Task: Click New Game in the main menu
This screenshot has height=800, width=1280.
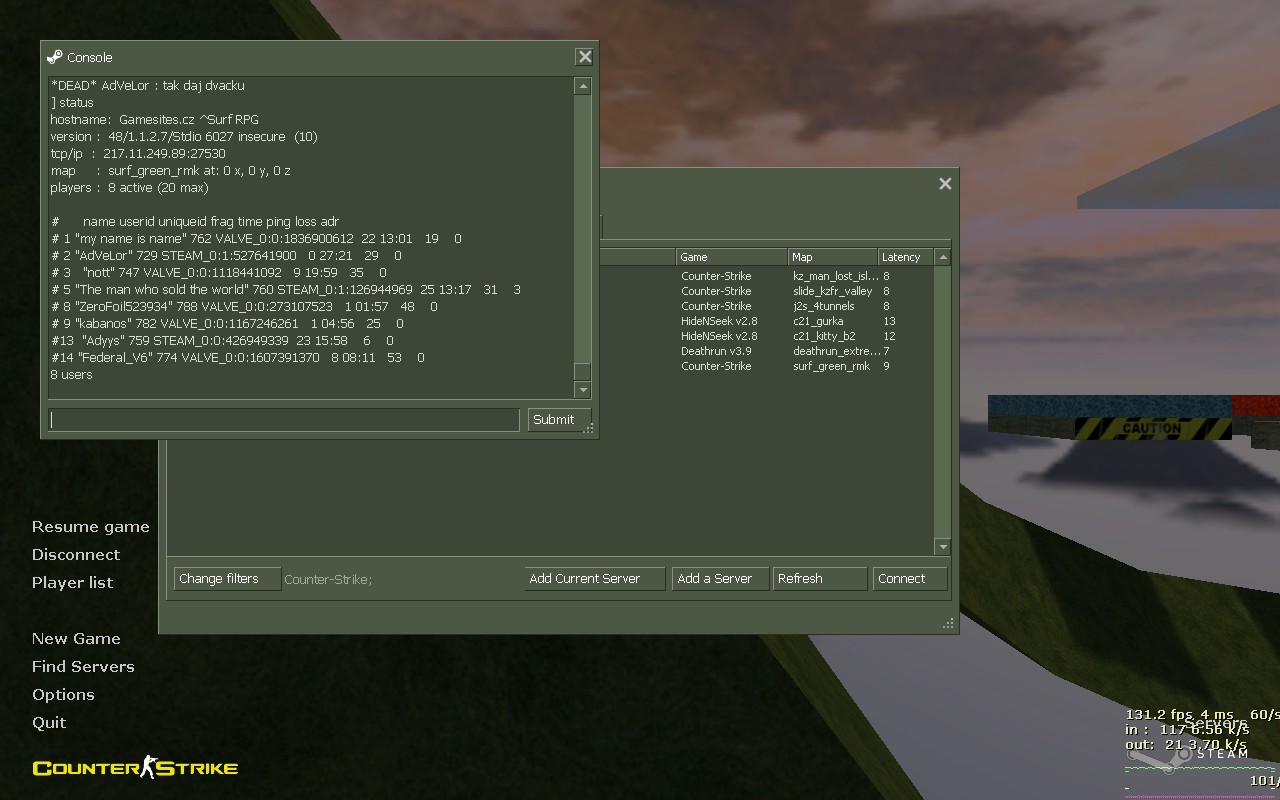Action: tap(76, 639)
